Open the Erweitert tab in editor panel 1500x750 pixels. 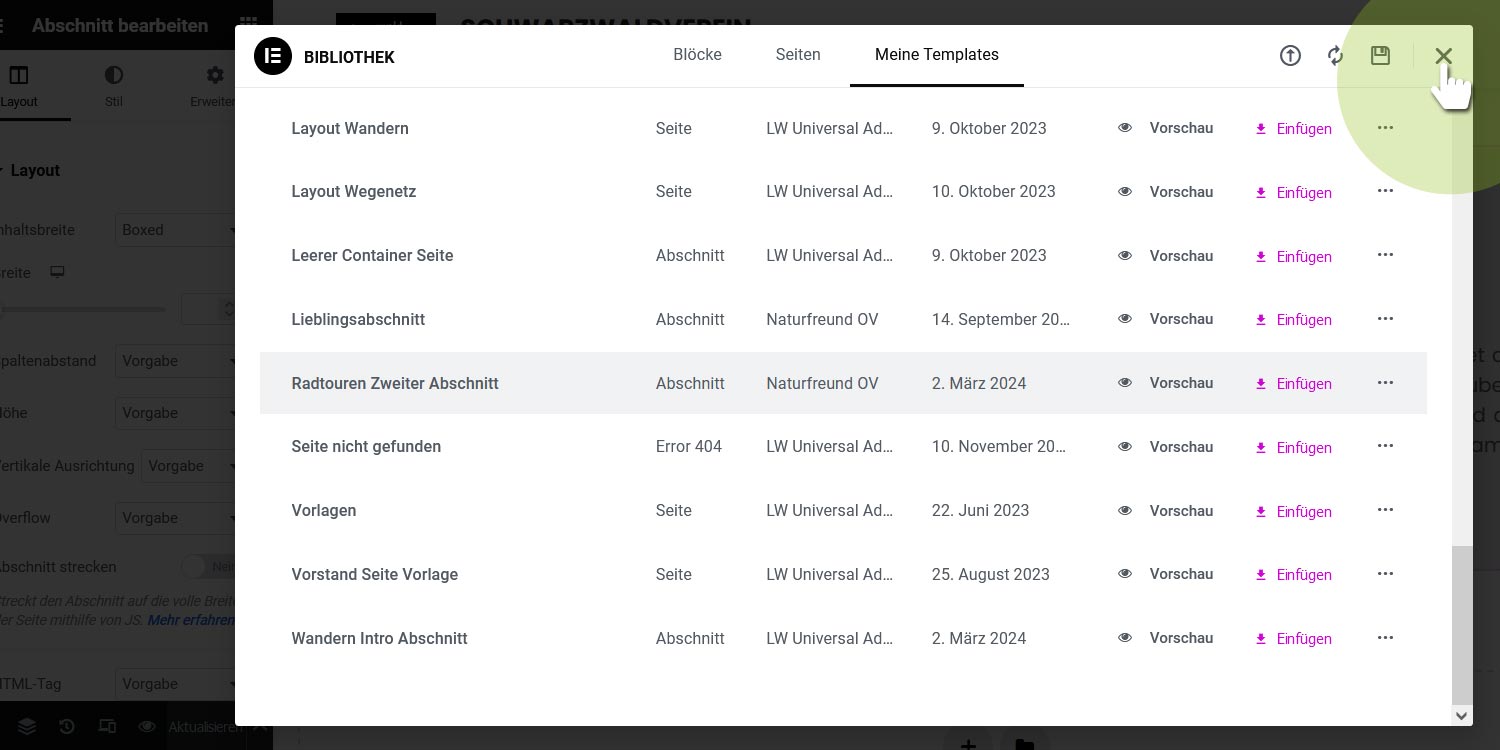214,87
